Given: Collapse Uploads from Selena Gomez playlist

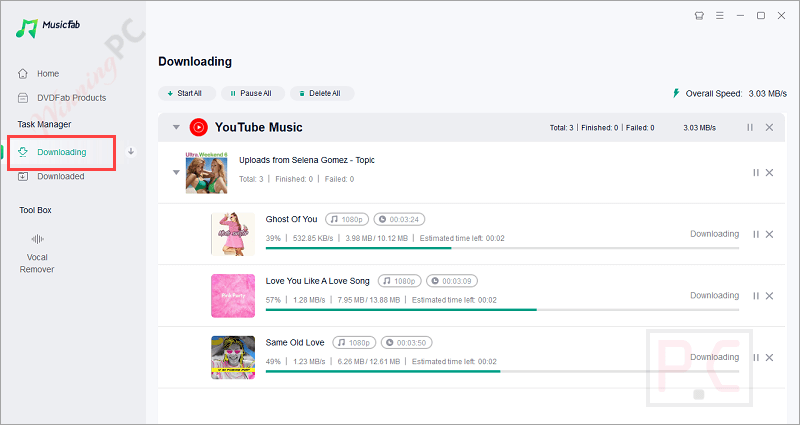Looking at the screenshot, I should tap(176, 172).
